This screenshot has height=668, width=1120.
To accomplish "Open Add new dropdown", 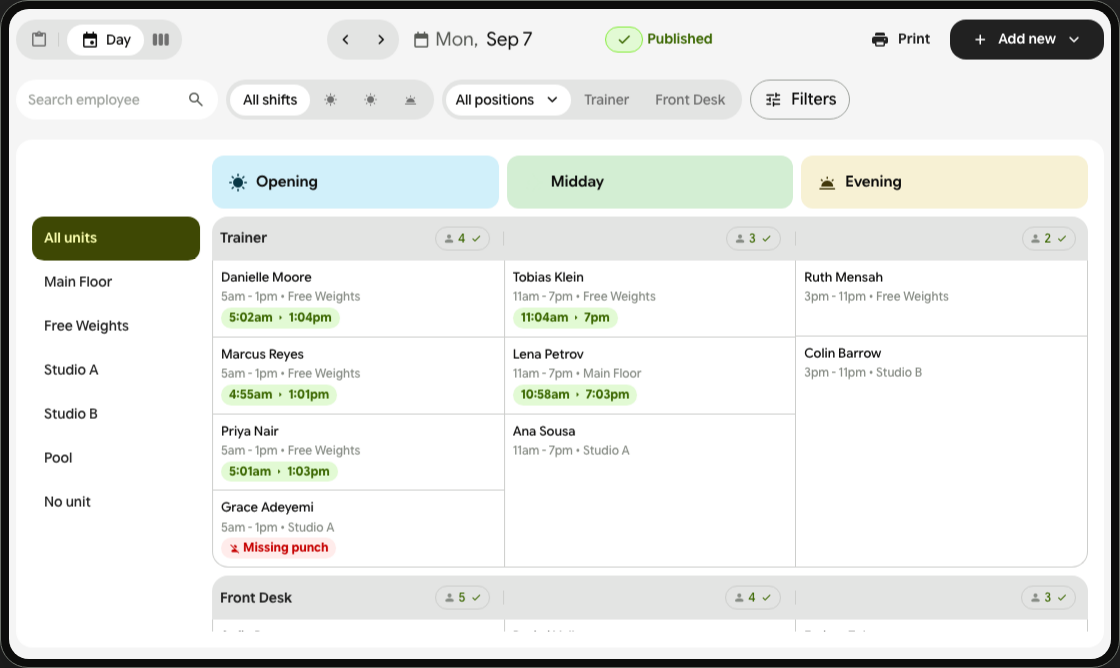I will click(1026, 39).
